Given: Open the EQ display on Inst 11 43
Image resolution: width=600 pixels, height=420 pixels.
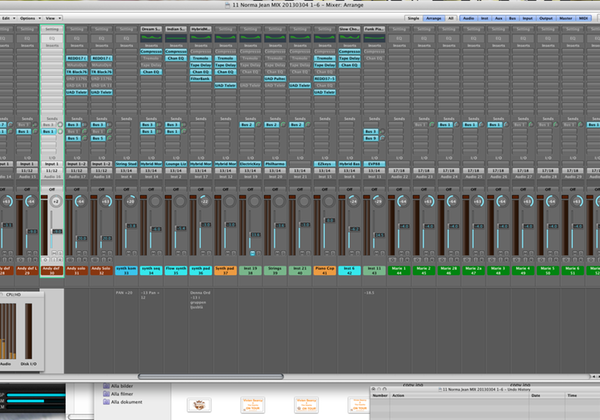Looking at the screenshot, I should [x=374, y=38].
